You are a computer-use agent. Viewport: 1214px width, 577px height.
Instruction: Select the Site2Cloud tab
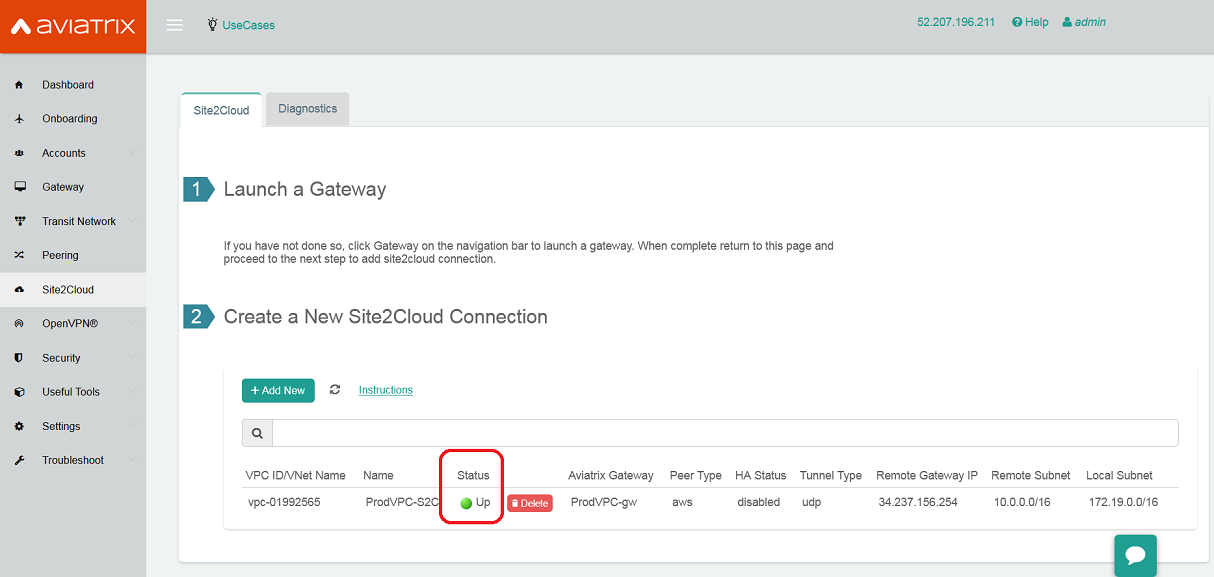(221, 110)
